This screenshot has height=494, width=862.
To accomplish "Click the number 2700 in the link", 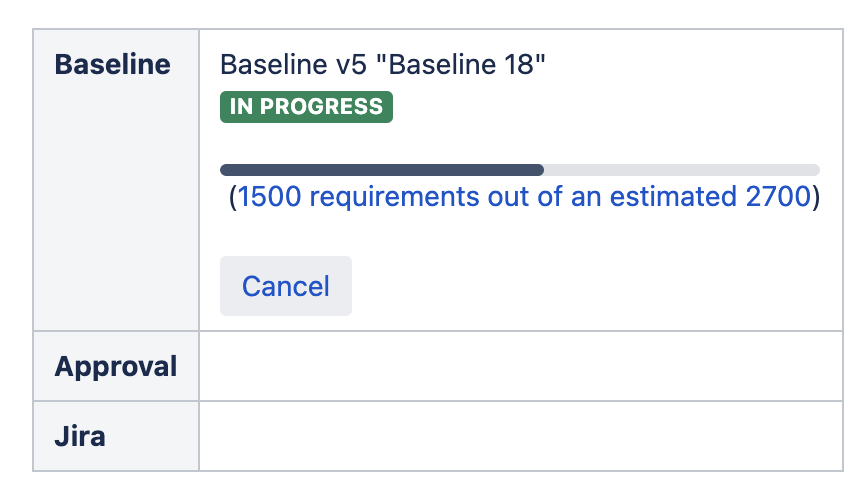I will [x=778, y=197].
